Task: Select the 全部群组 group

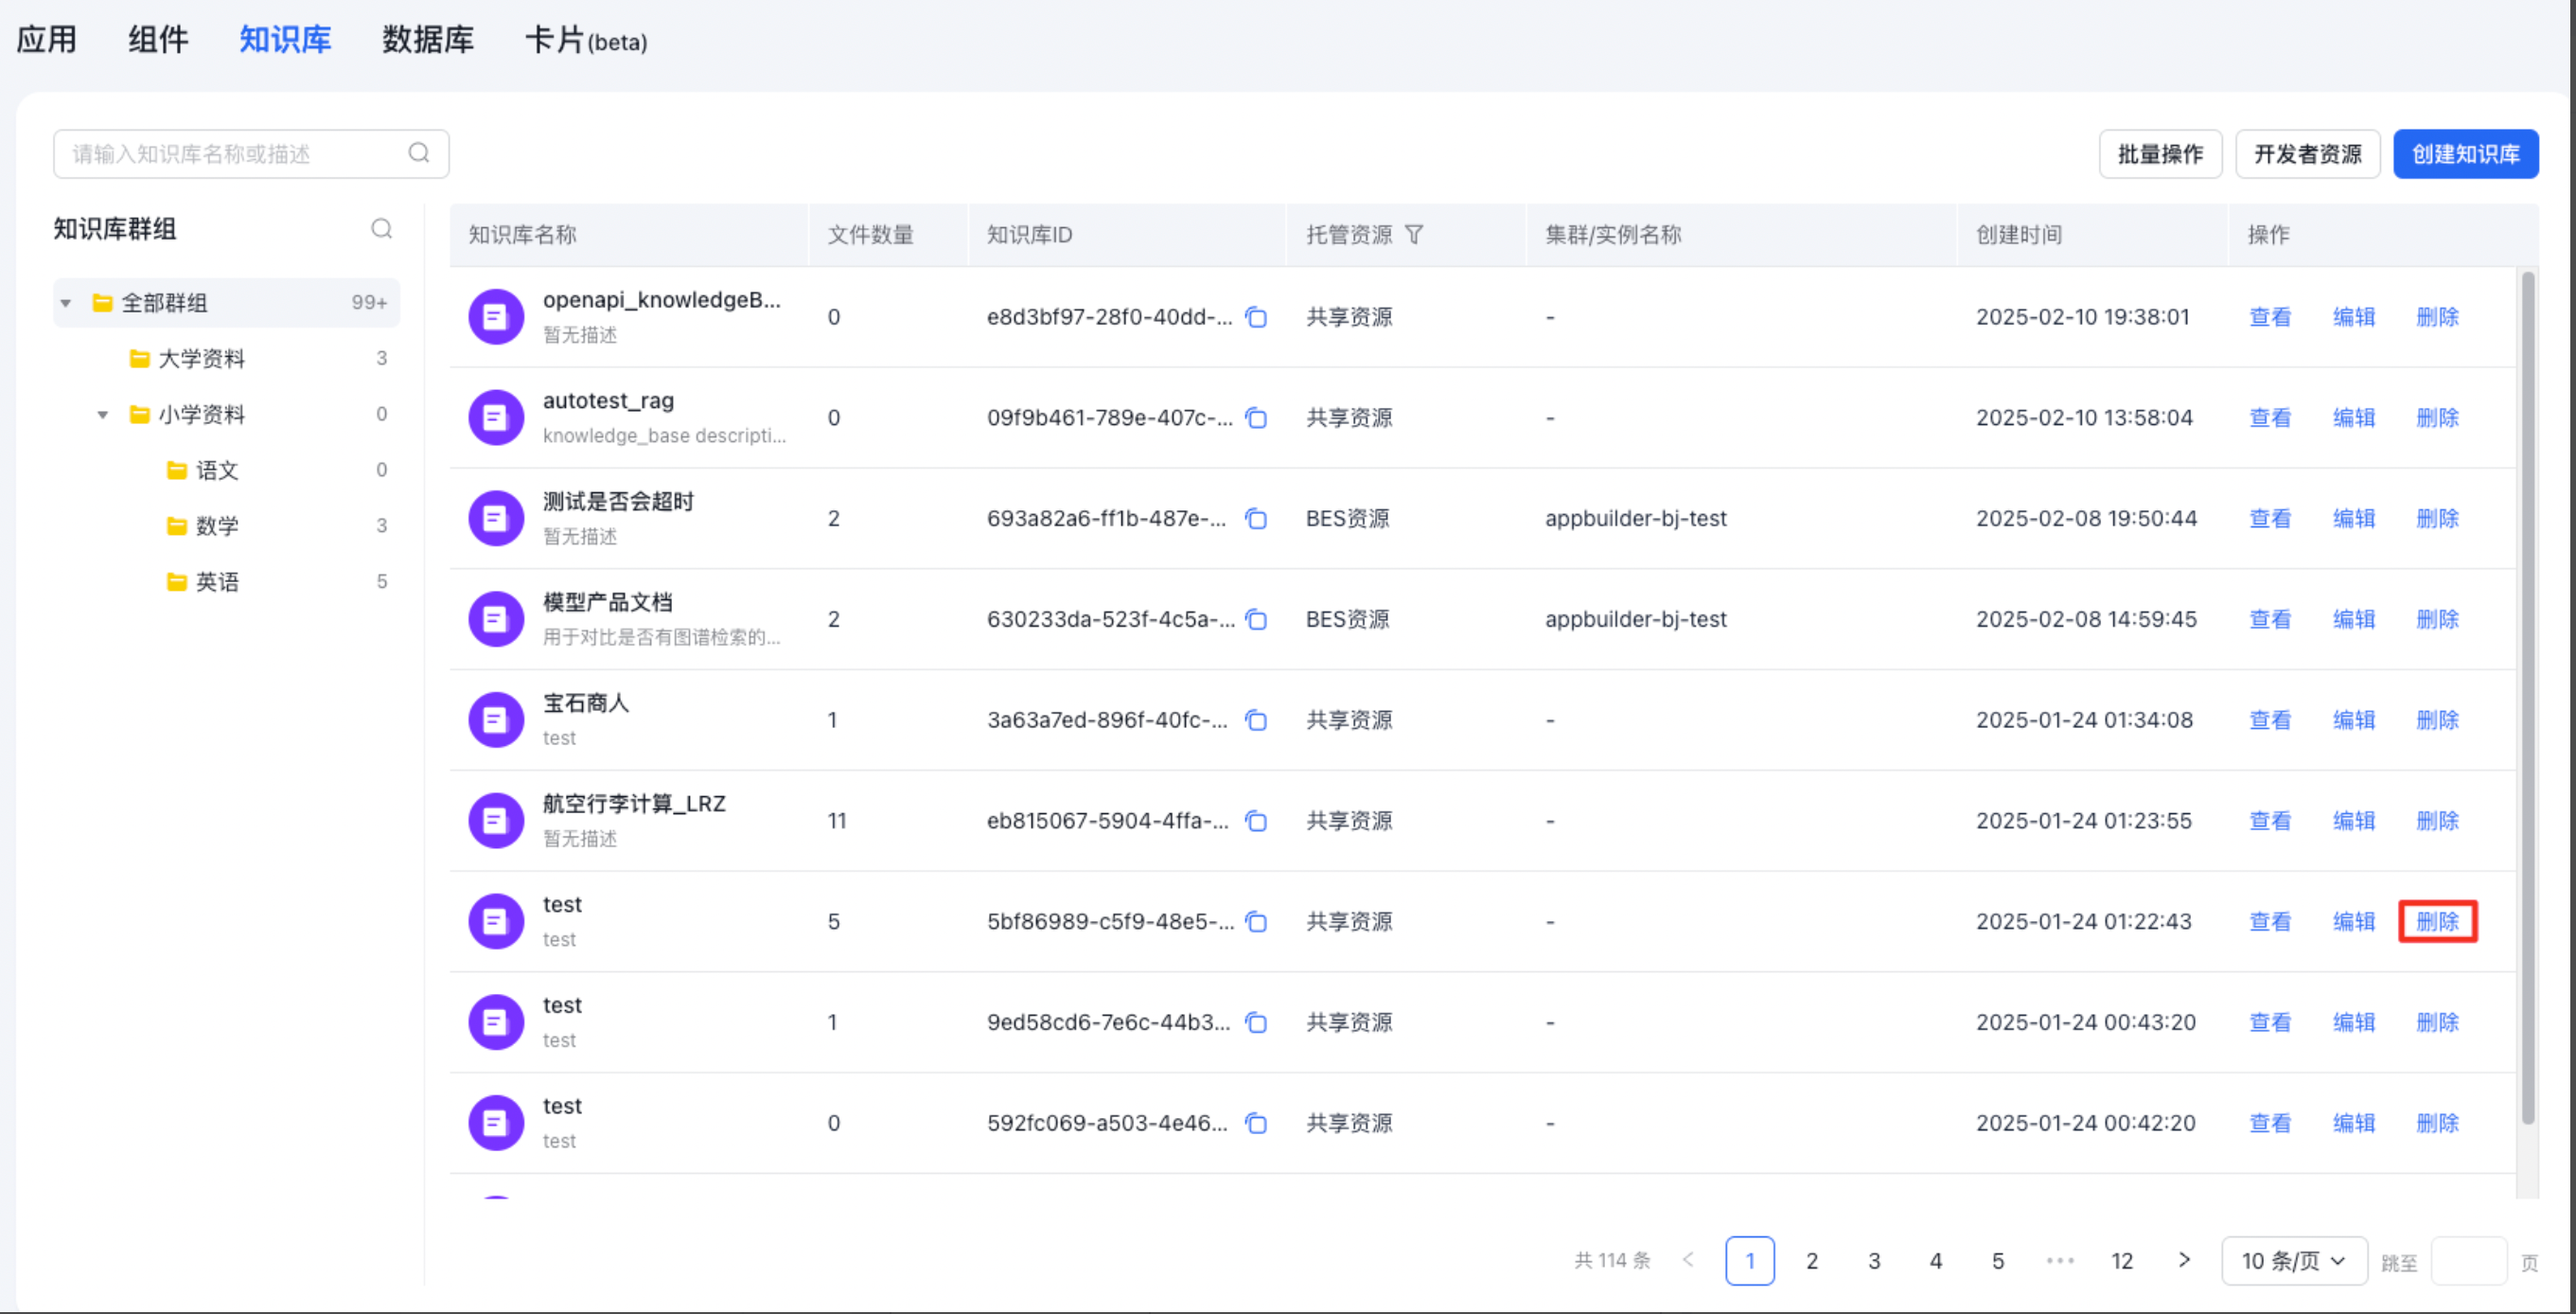Action: click(x=227, y=303)
